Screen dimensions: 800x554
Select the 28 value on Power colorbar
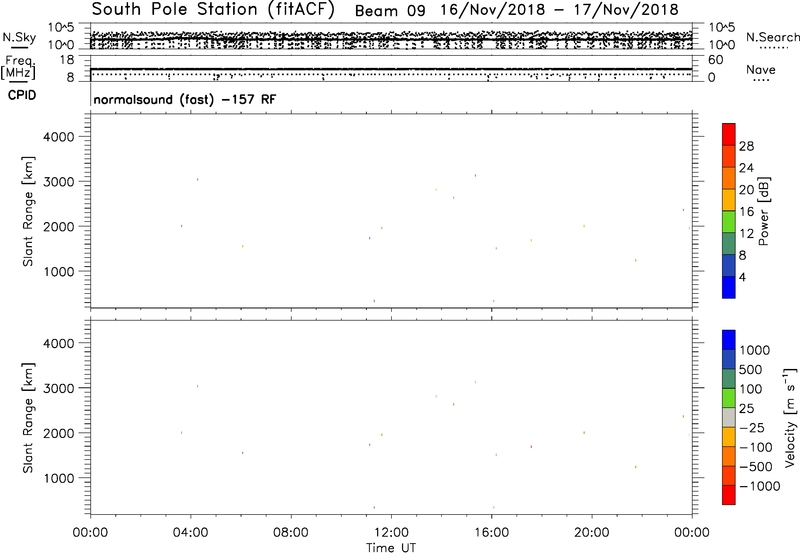[746, 146]
